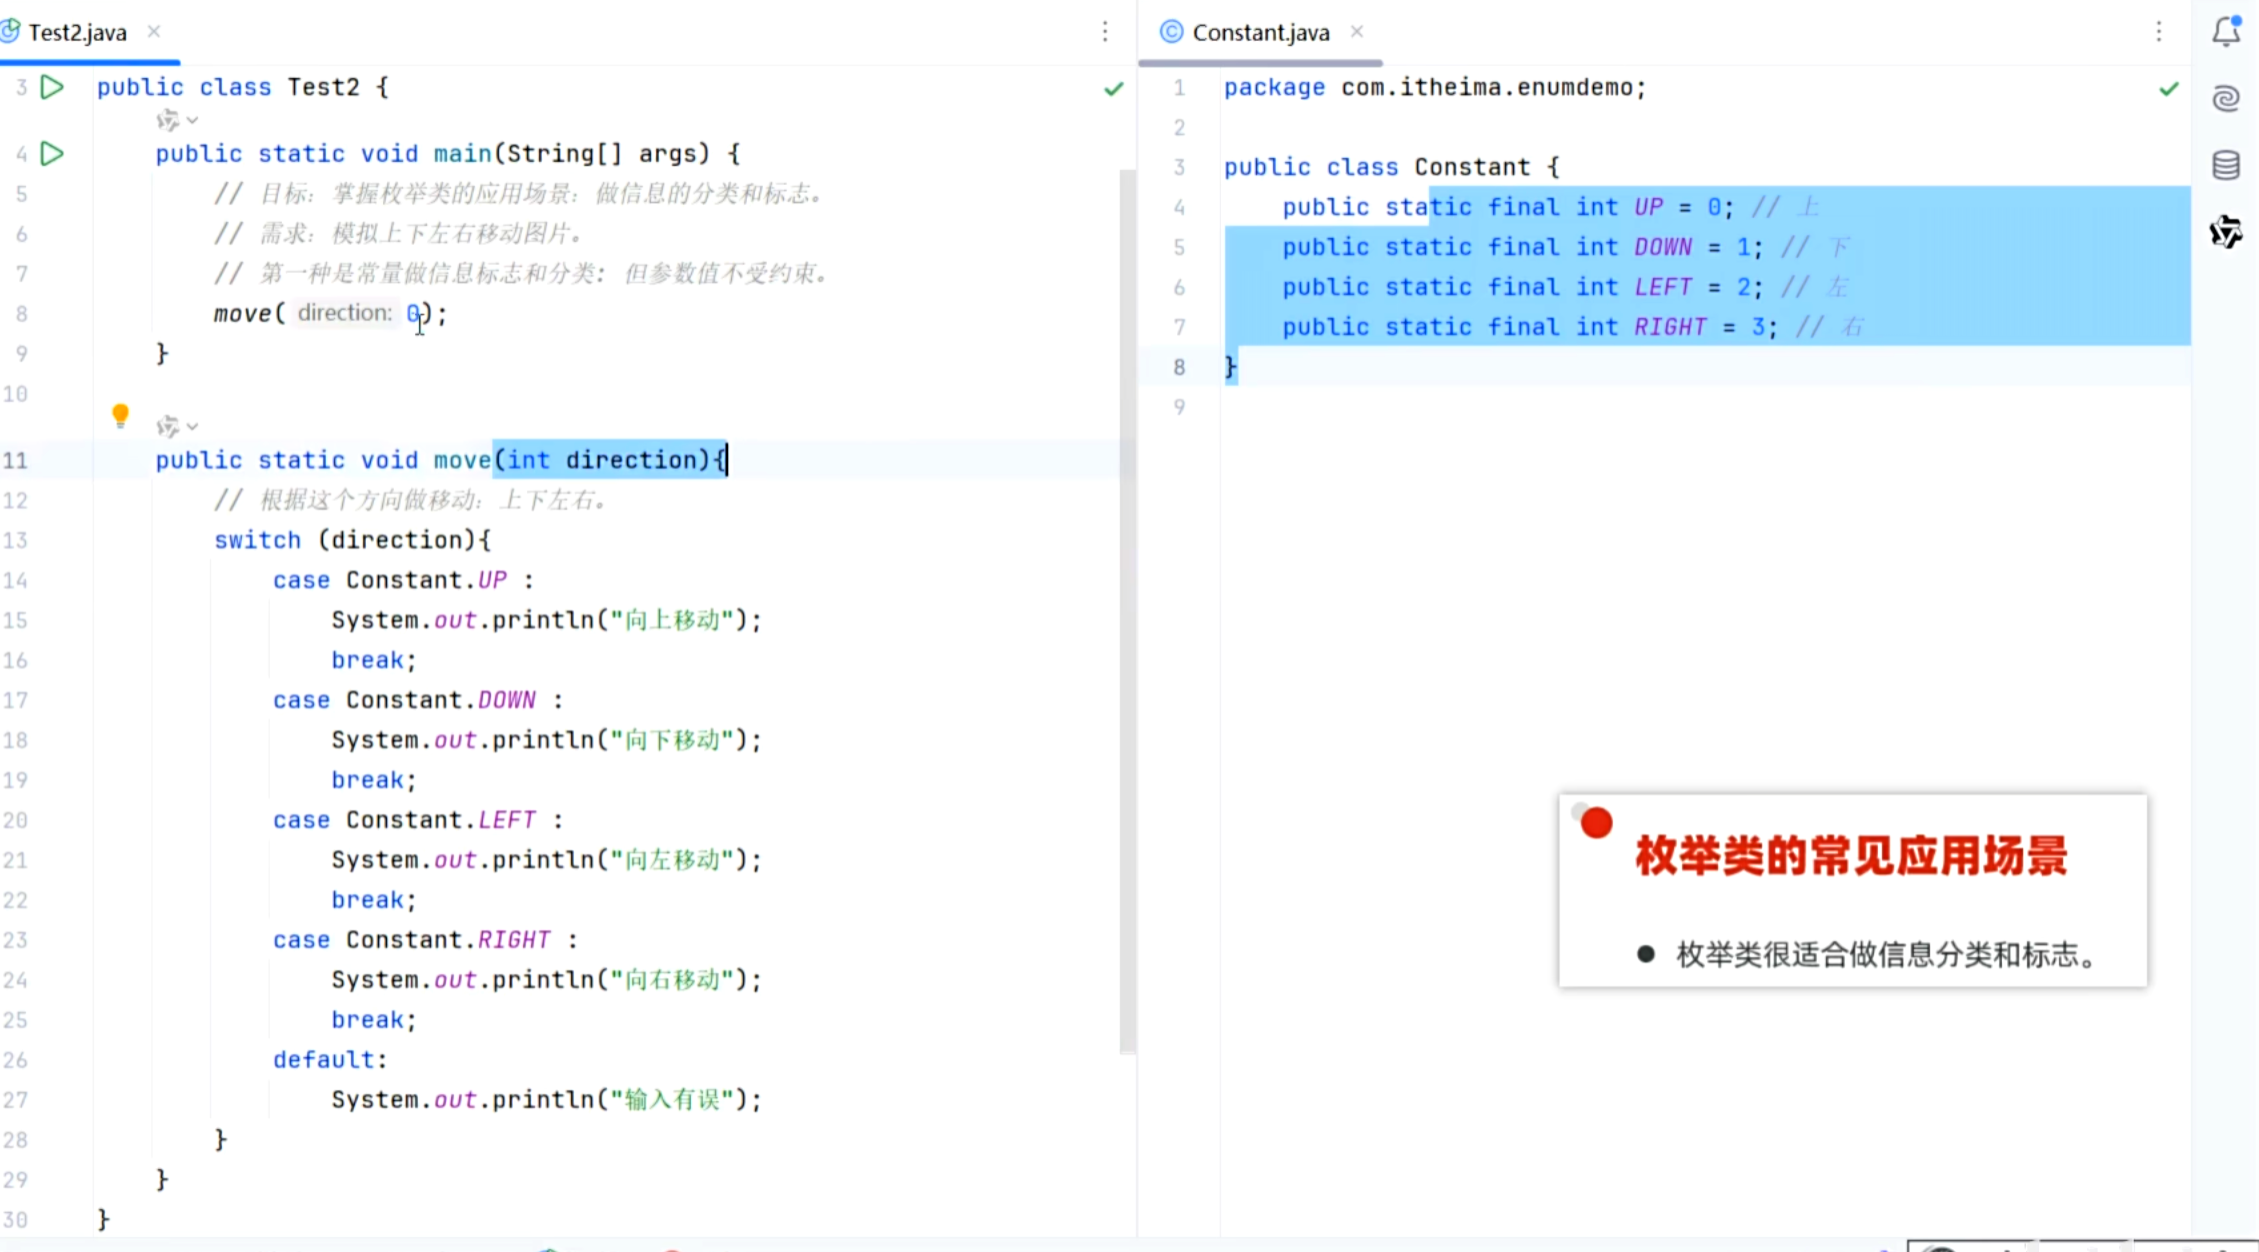Viewport: 2259px width, 1252px height.
Task: Click line number 11 in Test2 gutter
Action: pyautogui.click(x=15, y=460)
